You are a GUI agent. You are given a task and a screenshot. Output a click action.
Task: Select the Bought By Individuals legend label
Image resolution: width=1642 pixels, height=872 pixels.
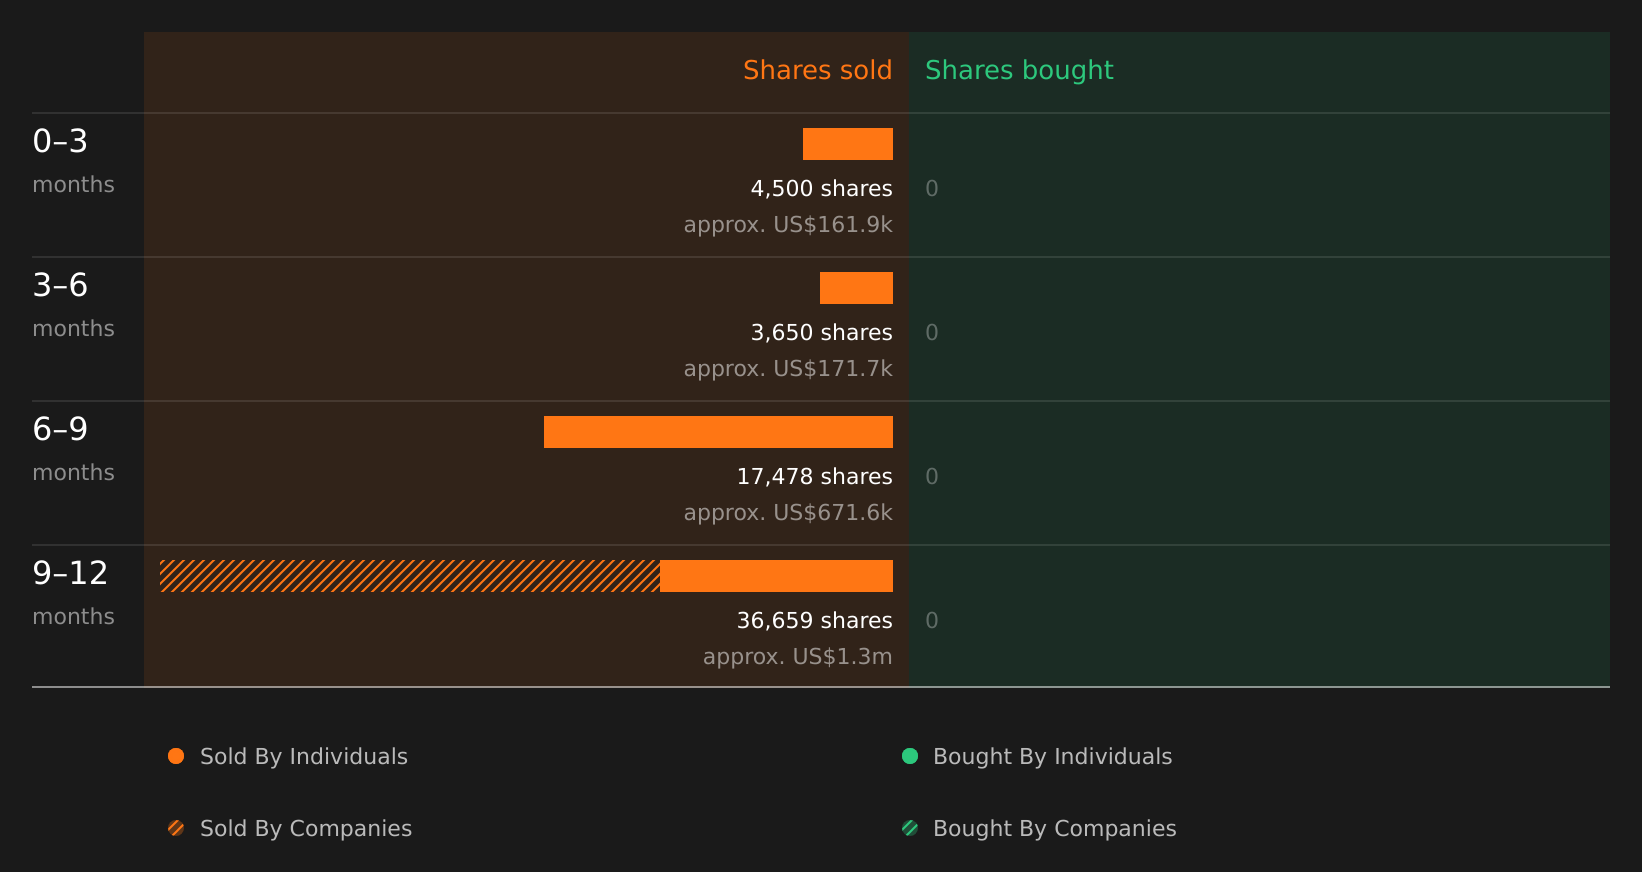(1052, 757)
